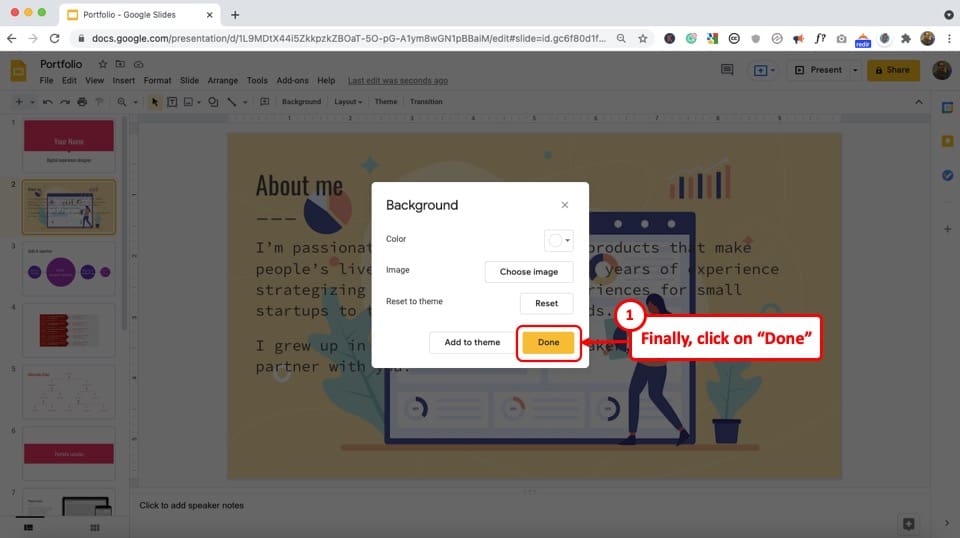The image size is (960, 538).
Task: Open the Tools menu
Action: coord(257,80)
